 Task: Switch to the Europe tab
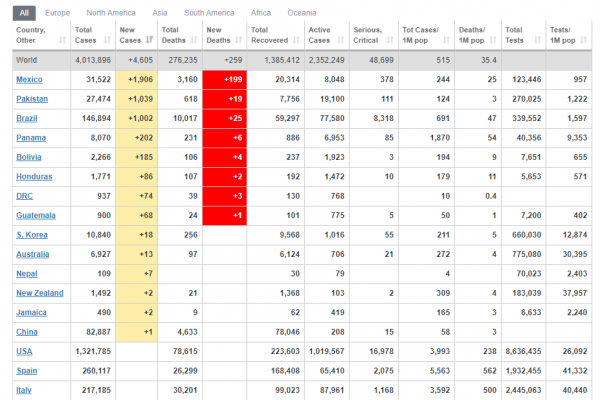click(57, 13)
